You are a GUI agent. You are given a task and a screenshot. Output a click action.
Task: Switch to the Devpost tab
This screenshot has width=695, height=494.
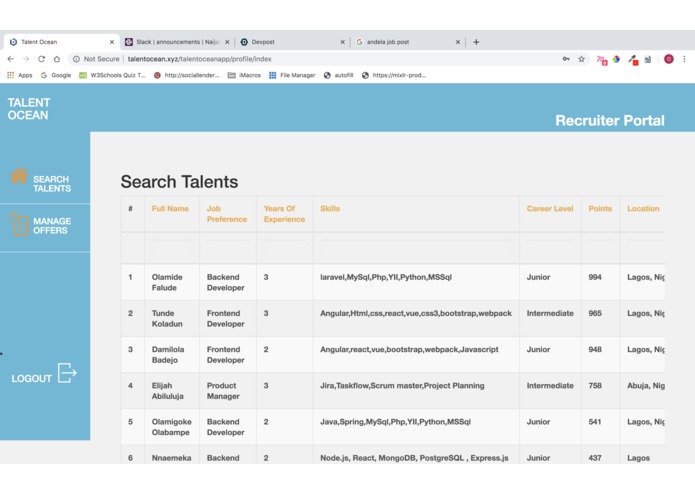point(293,42)
